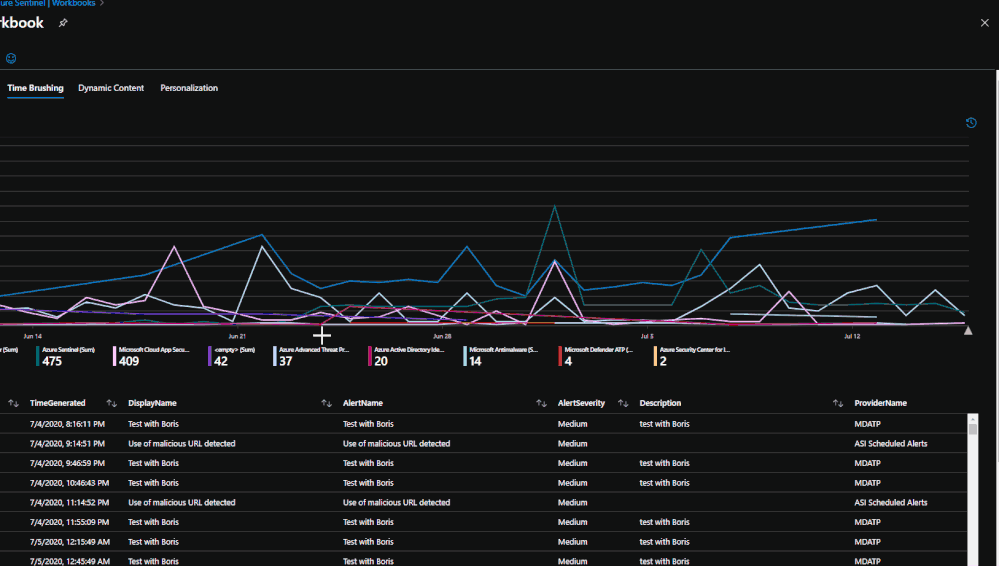The width and height of the screenshot is (999, 566).
Task: Click MDATP provider in the 8:16:11 PM row
Action: coord(867,424)
